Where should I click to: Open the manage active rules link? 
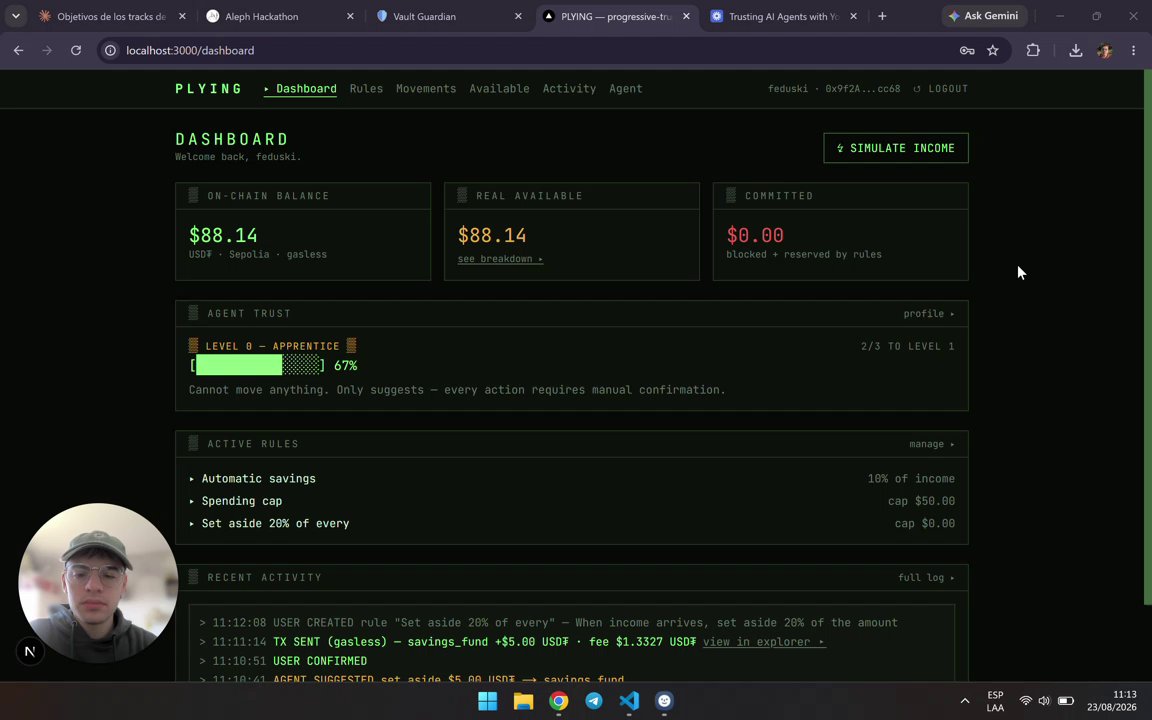click(932, 444)
